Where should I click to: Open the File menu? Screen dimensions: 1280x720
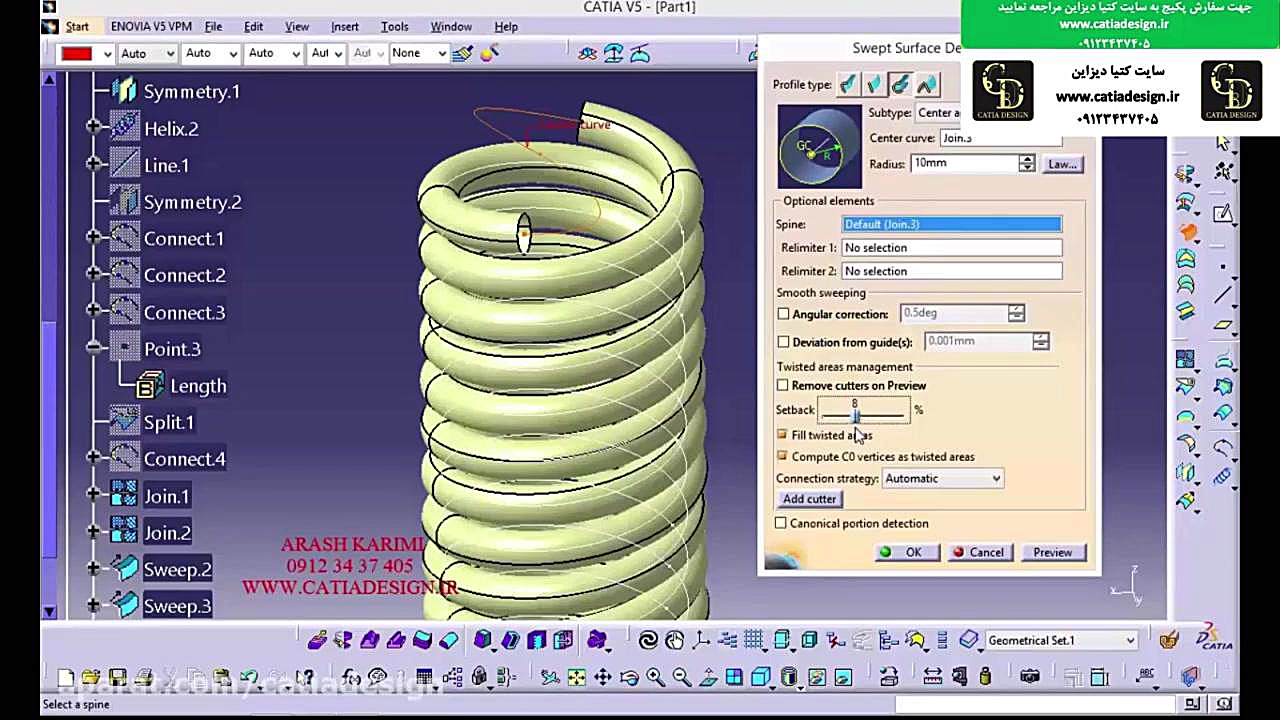[213, 27]
